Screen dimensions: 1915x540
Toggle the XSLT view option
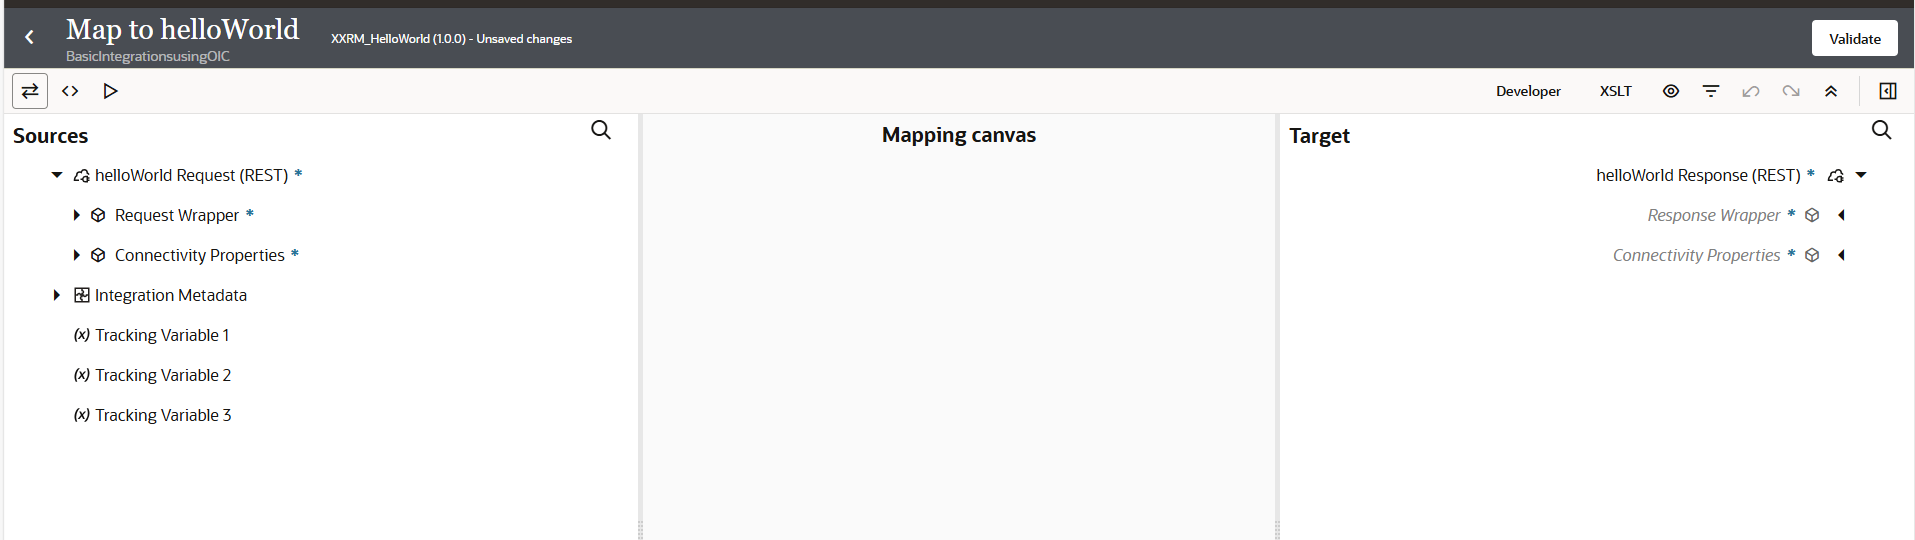1615,91
